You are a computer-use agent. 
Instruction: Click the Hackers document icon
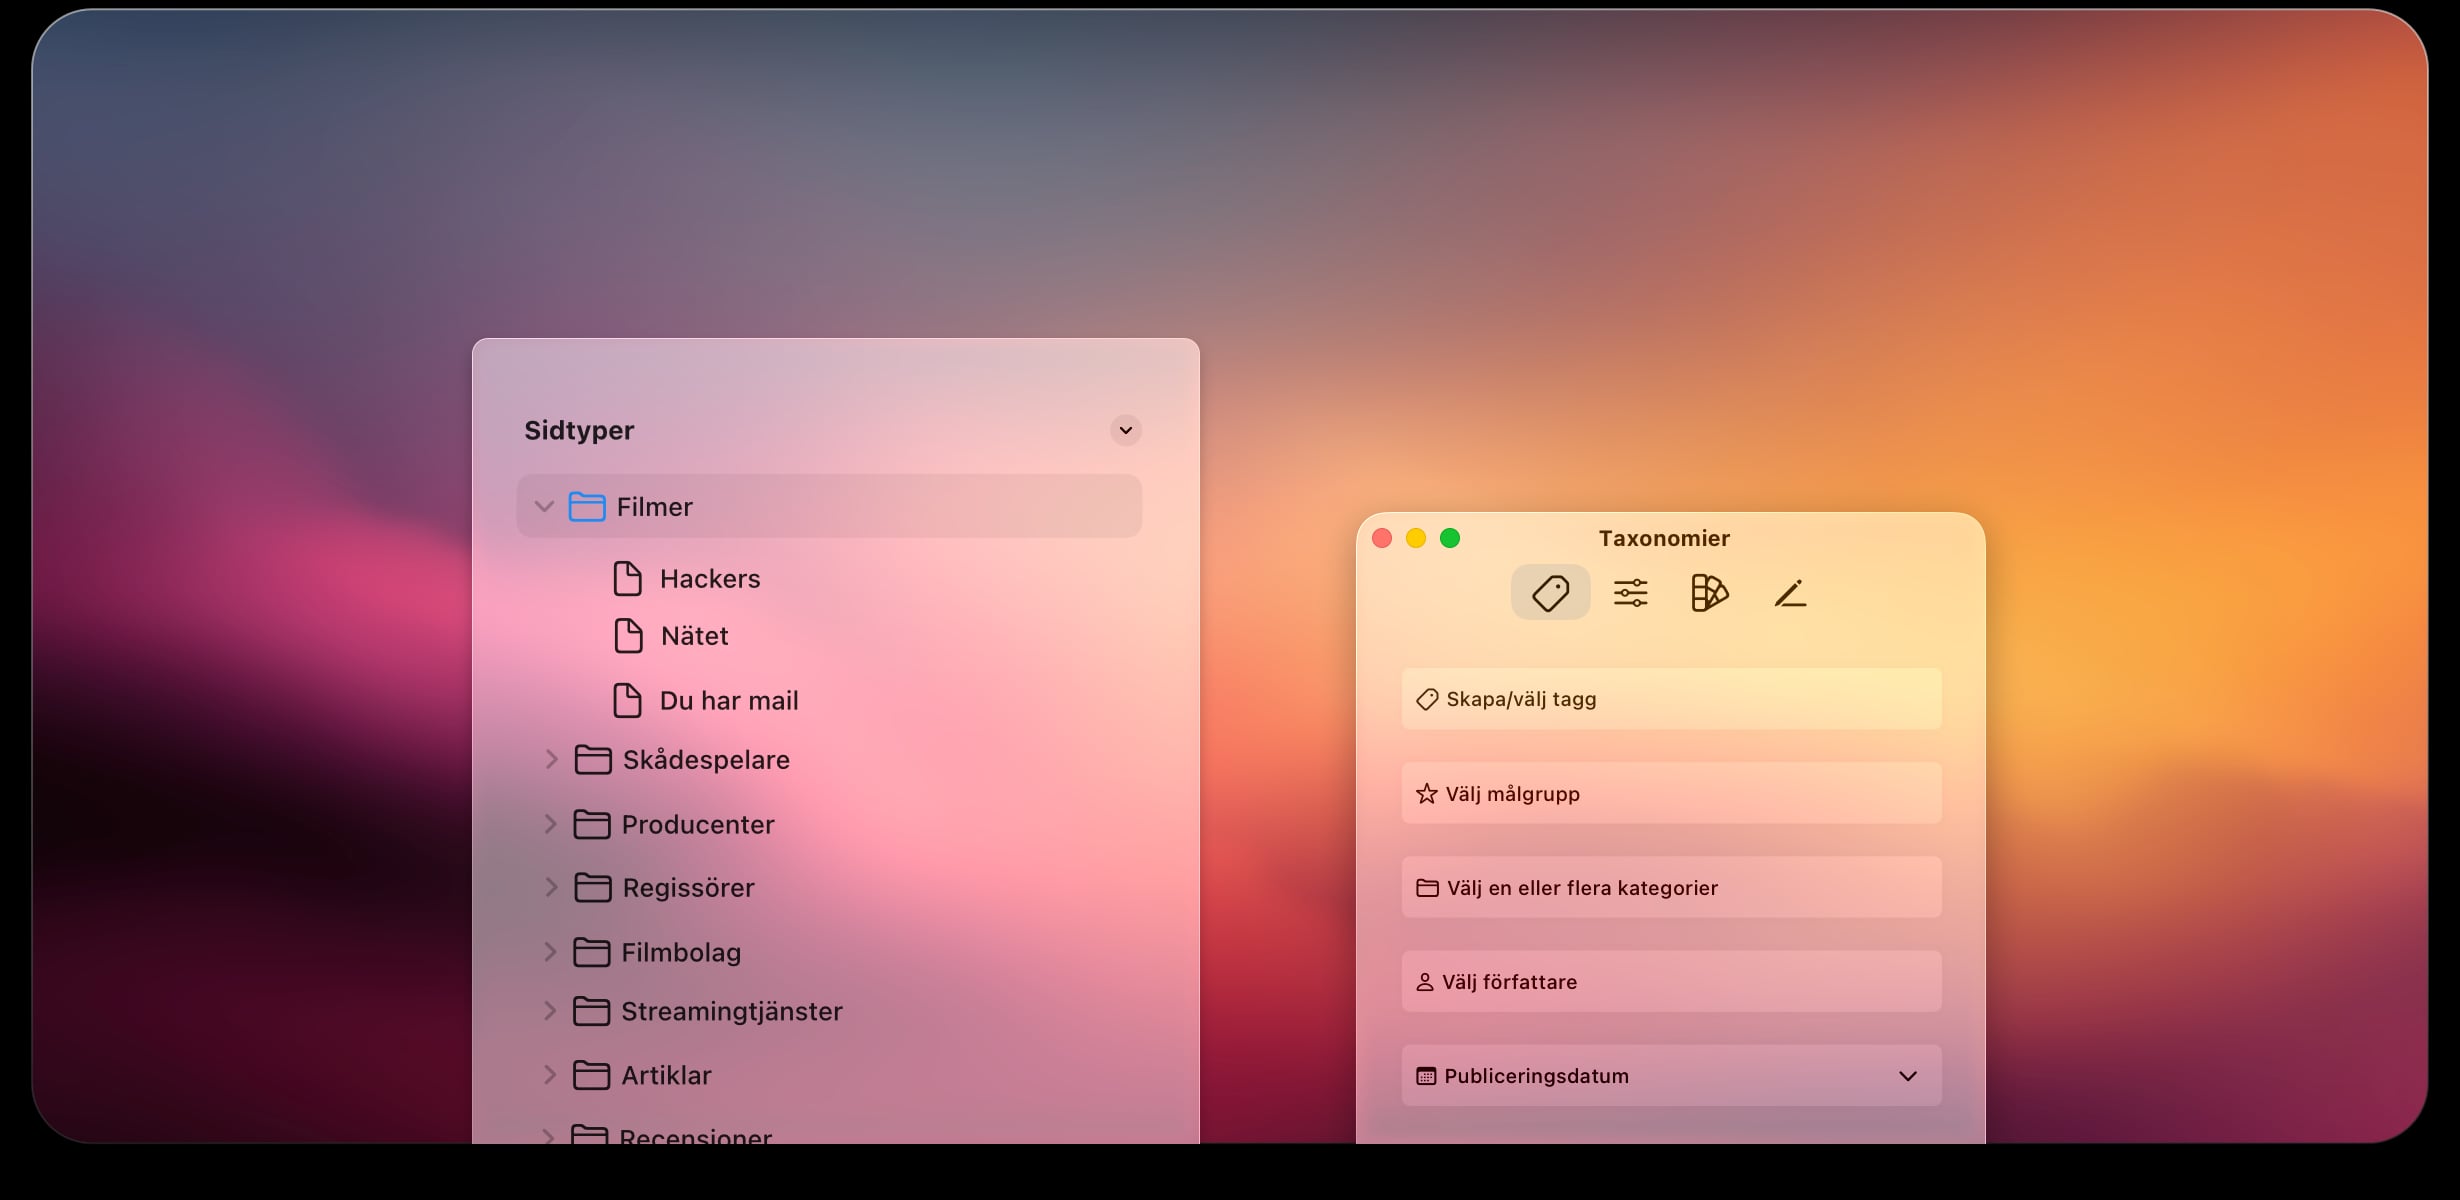627,579
